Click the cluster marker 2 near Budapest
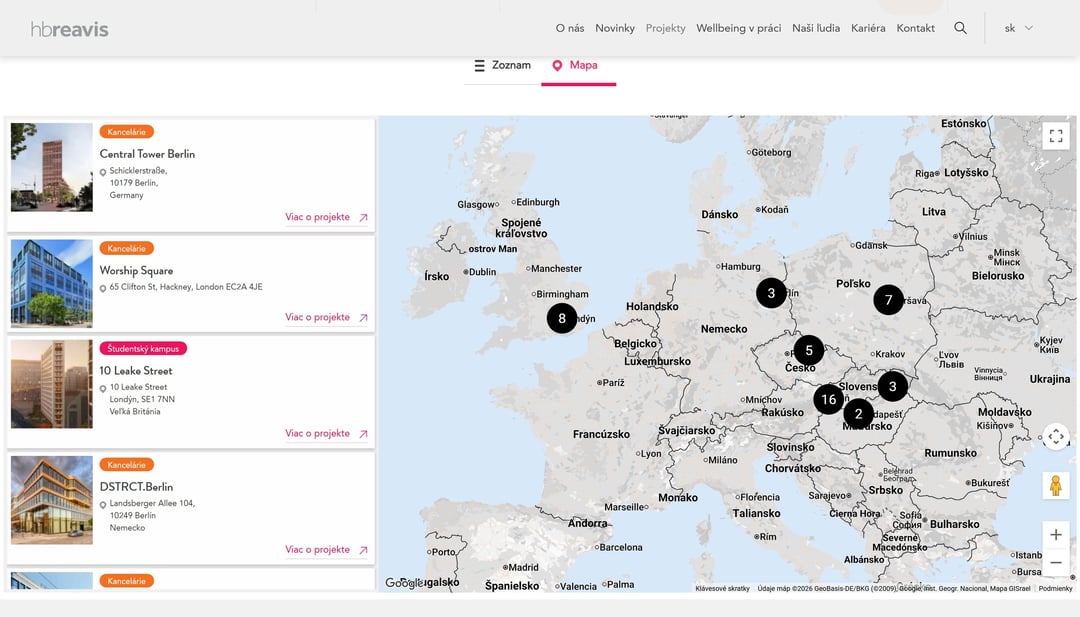The image size is (1080, 617). [x=858, y=414]
